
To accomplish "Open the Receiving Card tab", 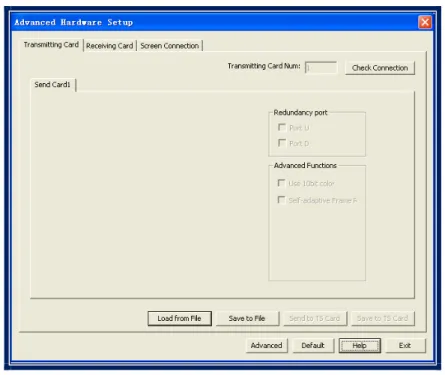I will coord(109,46).
